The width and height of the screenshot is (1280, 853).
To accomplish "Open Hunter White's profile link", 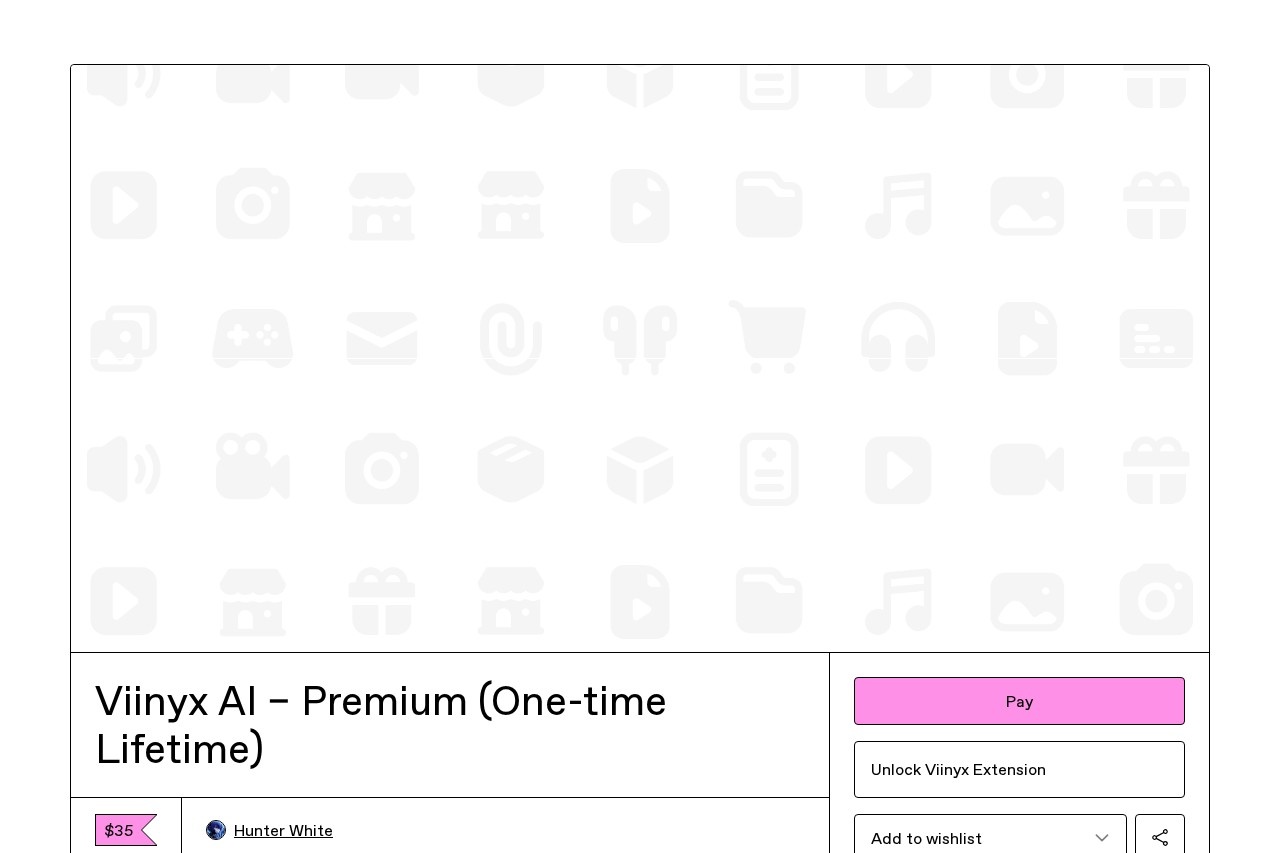I will (283, 830).
